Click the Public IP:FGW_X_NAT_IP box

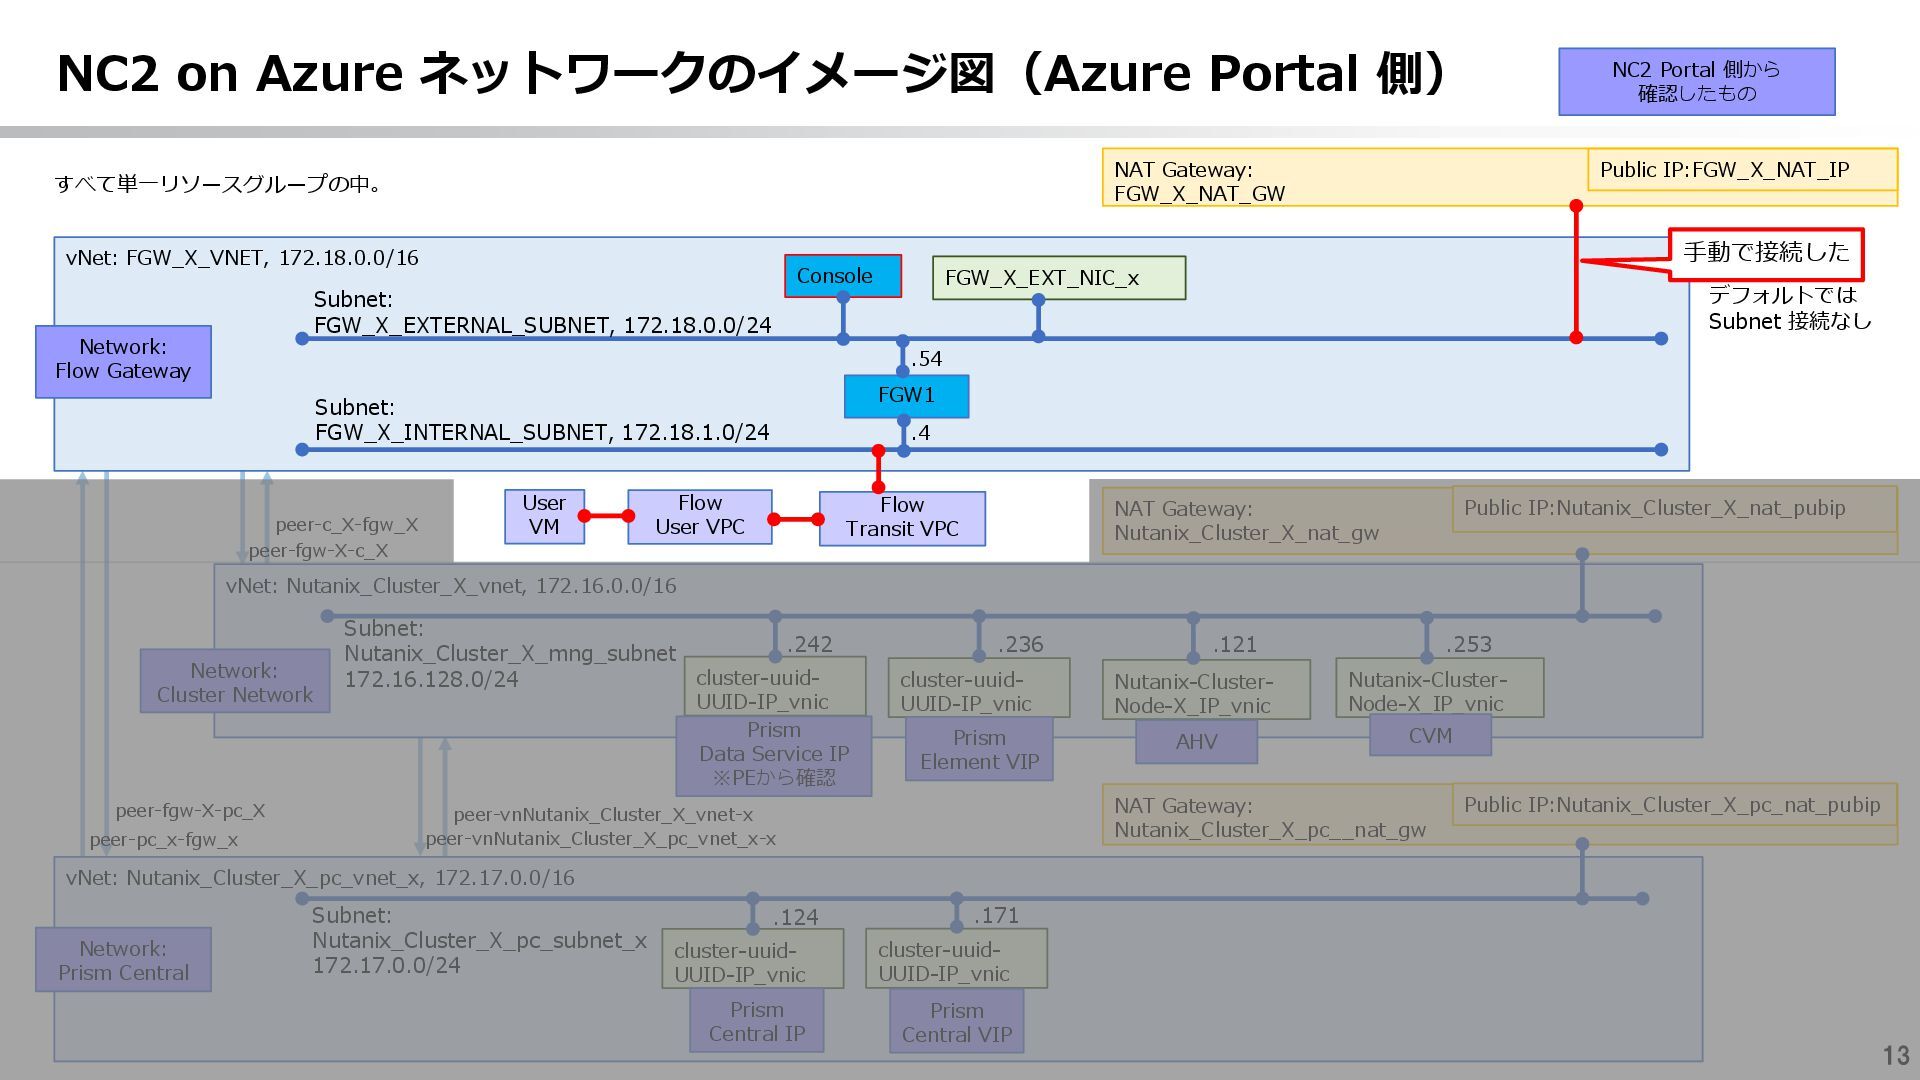(x=1742, y=170)
